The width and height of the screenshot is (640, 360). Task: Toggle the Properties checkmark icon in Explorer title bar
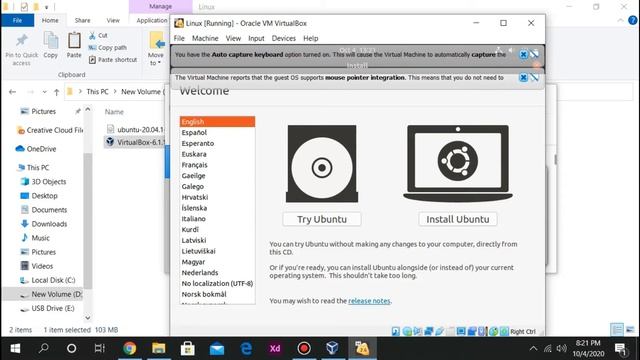pyautogui.click(x=24, y=7)
